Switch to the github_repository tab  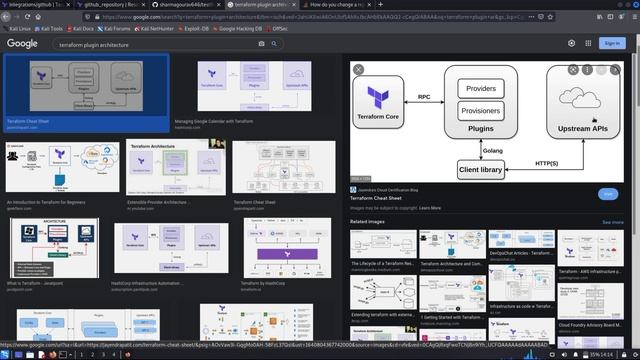[x=111, y=5]
